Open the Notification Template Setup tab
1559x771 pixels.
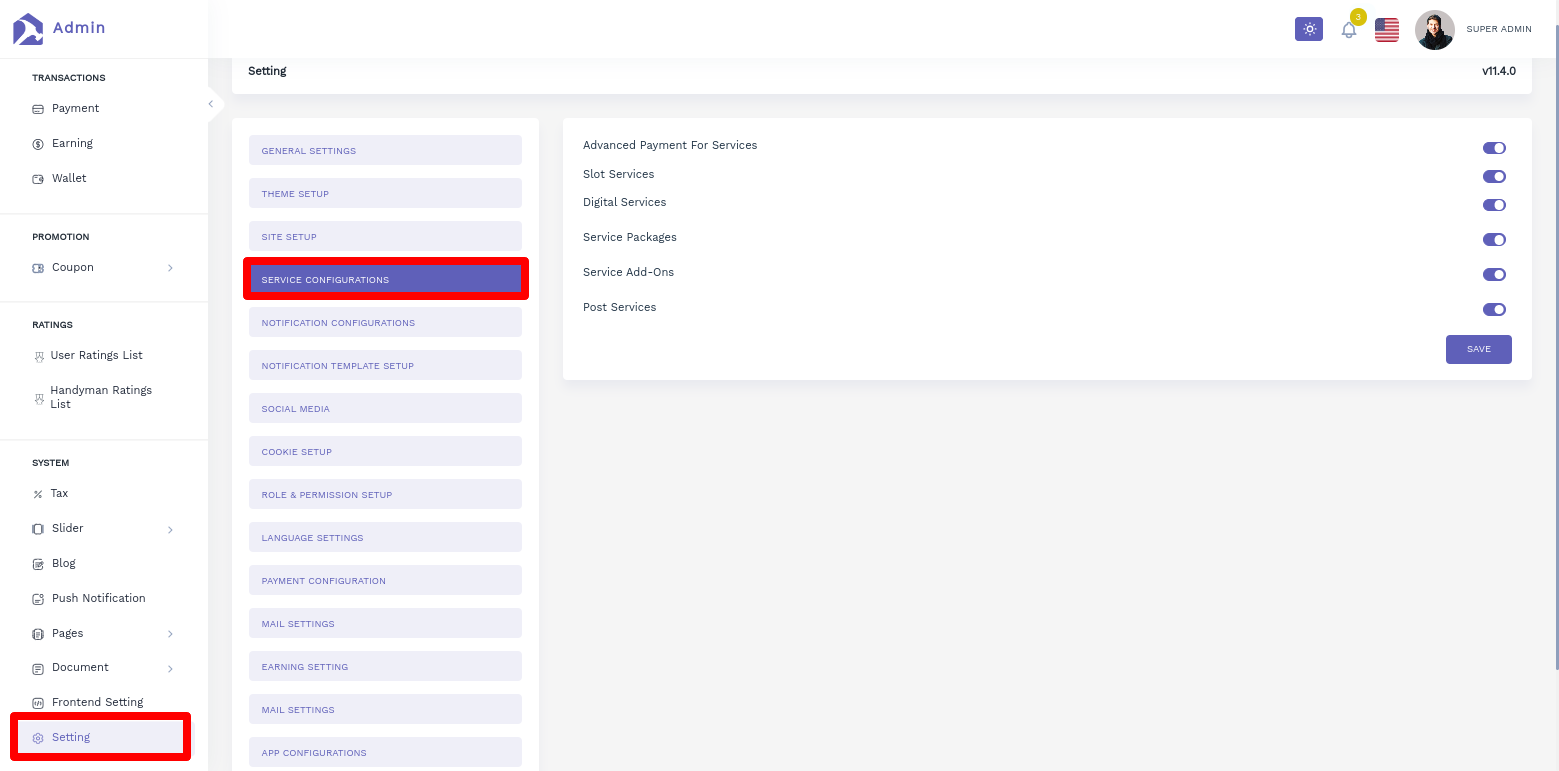pyautogui.click(x=385, y=365)
